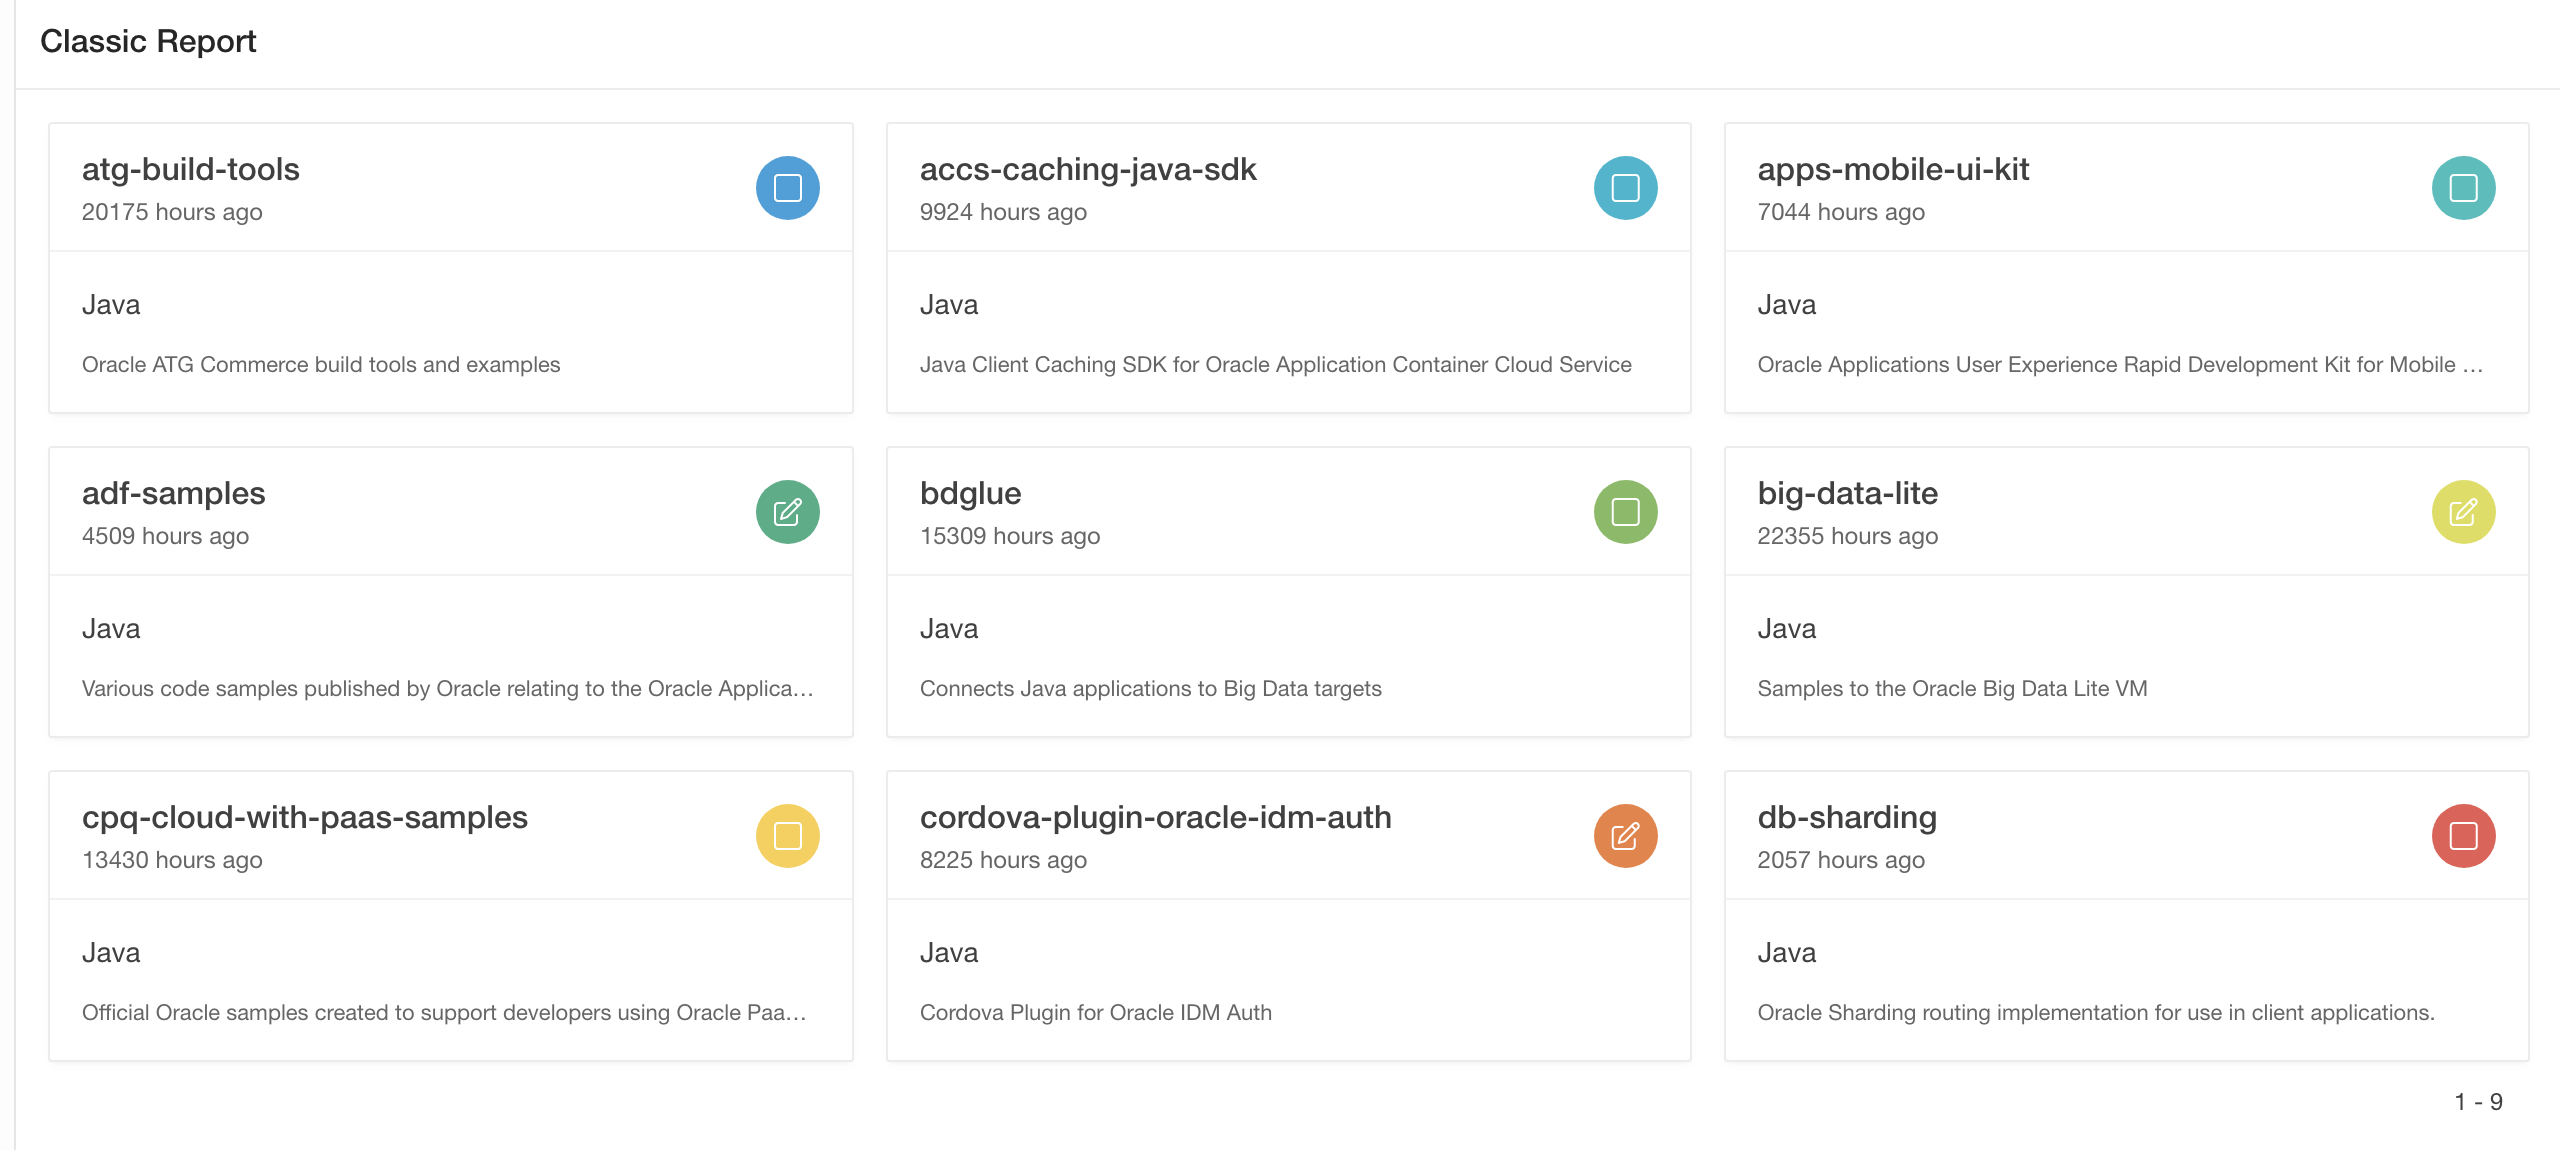Click the yellow square icon on cpq-cloud-with-paas-samples card

pos(787,836)
